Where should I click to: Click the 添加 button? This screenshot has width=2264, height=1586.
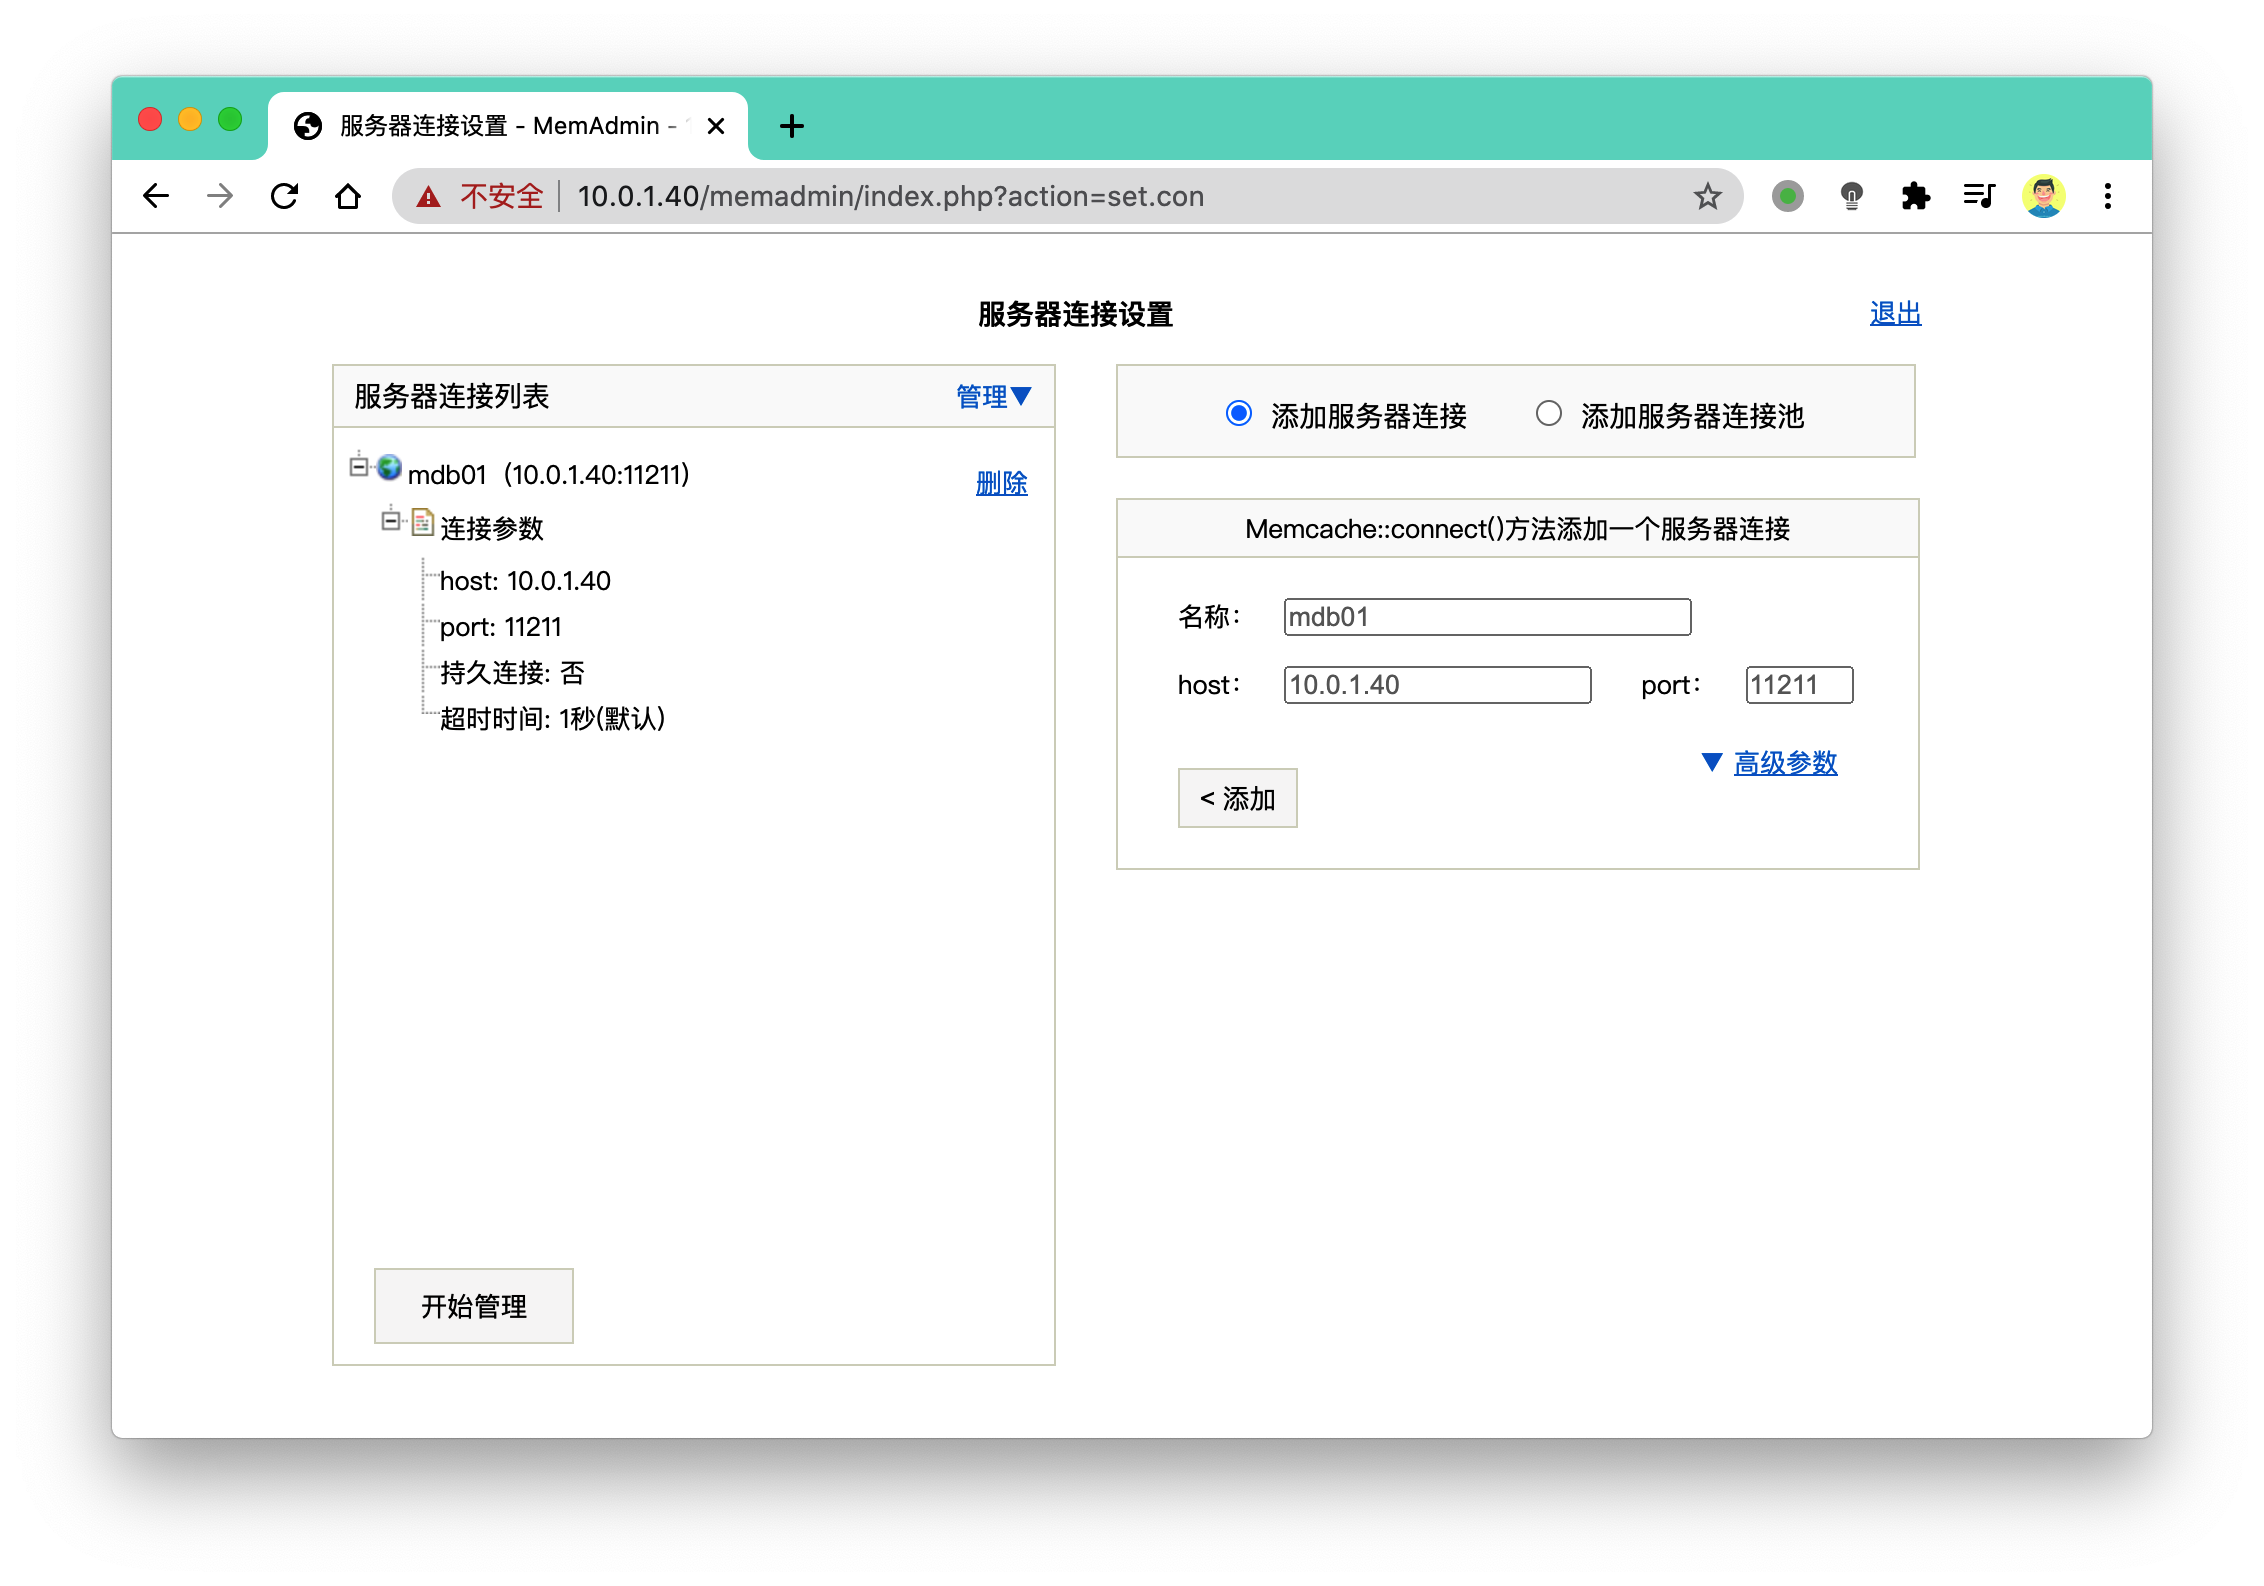1237,798
